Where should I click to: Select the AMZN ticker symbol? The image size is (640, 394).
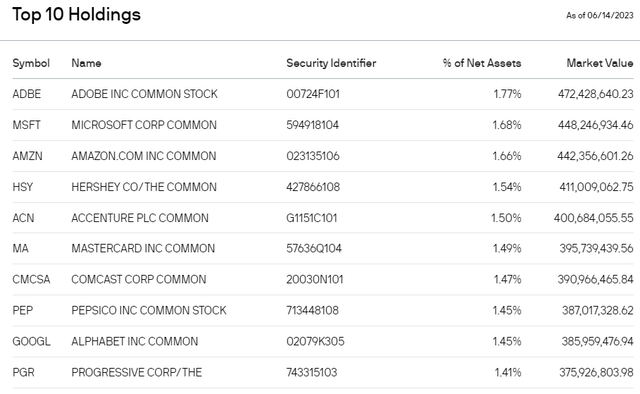(27, 156)
